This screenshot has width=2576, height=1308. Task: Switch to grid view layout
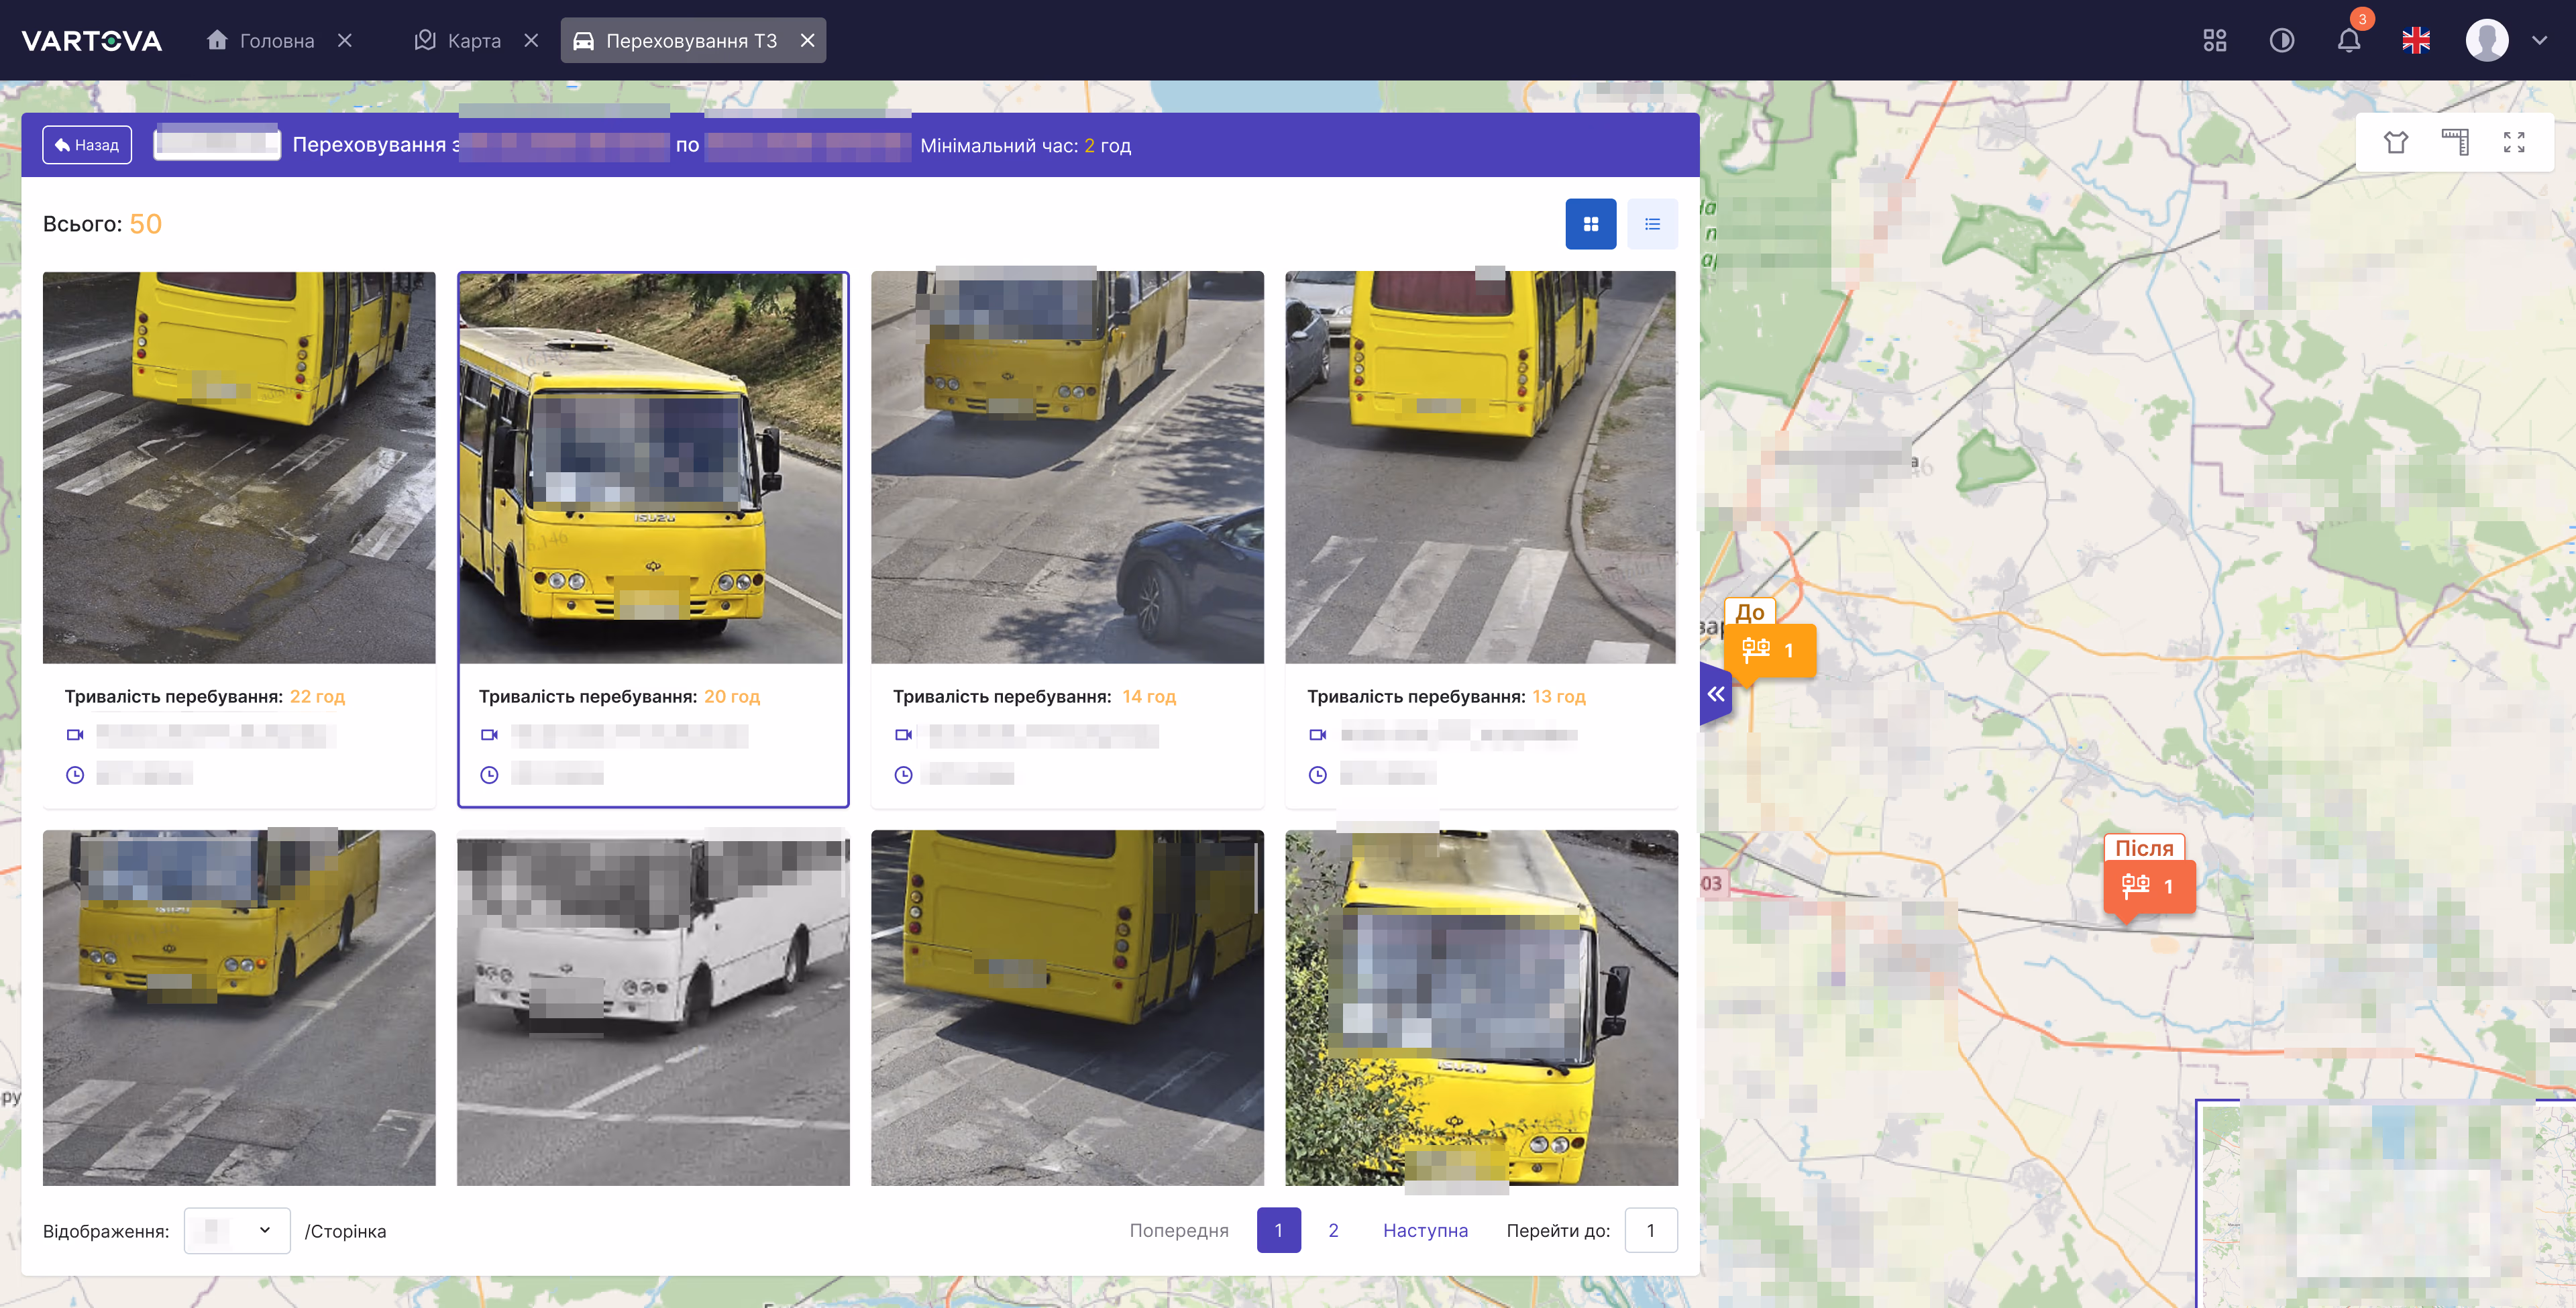[x=1590, y=224]
